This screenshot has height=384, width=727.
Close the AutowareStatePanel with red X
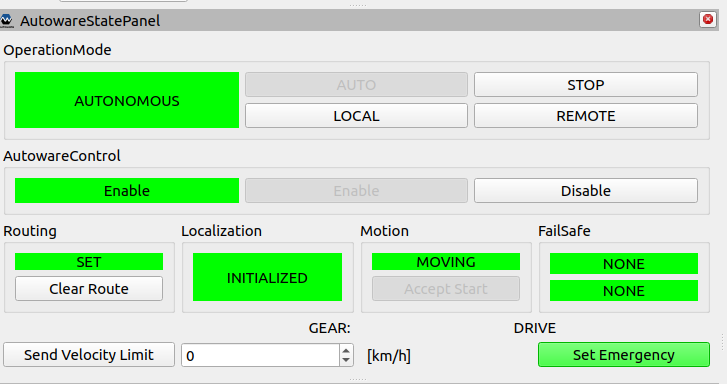click(x=708, y=19)
